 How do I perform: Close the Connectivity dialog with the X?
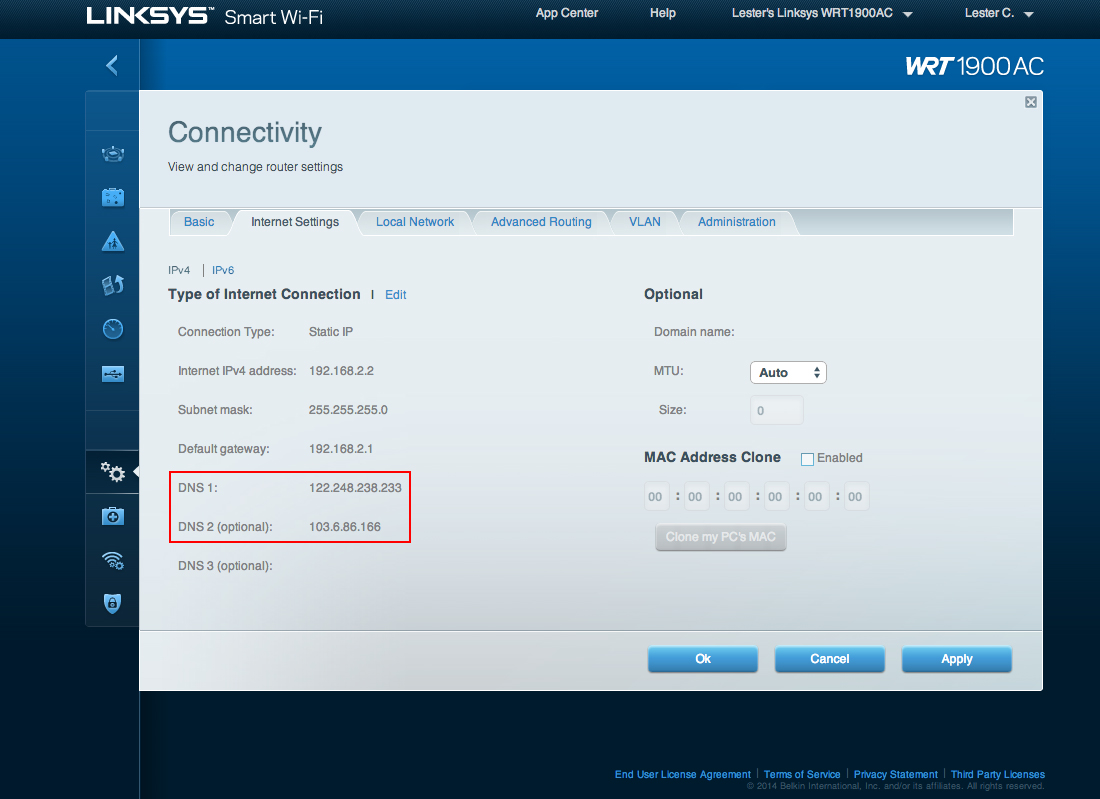[x=1031, y=102]
